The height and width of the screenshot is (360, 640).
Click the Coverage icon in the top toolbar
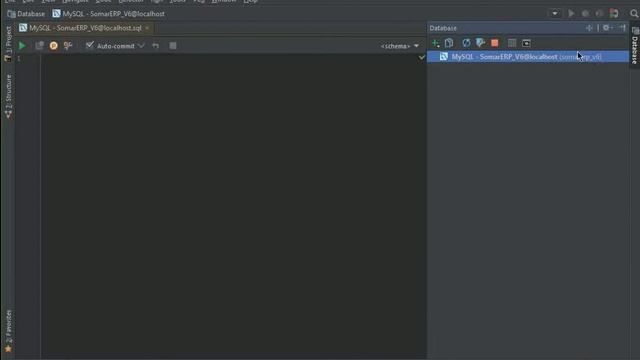coord(599,13)
